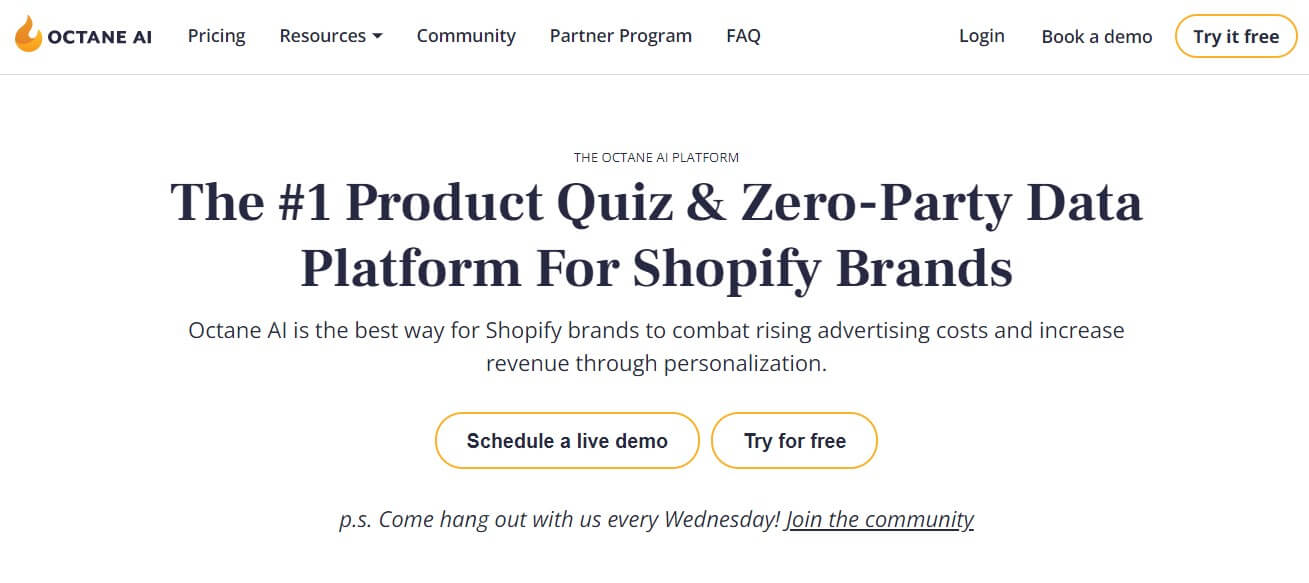Select Book a demo in header
This screenshot has width=1309, height=583.
pyautogui.click(x=1097, y=37)
